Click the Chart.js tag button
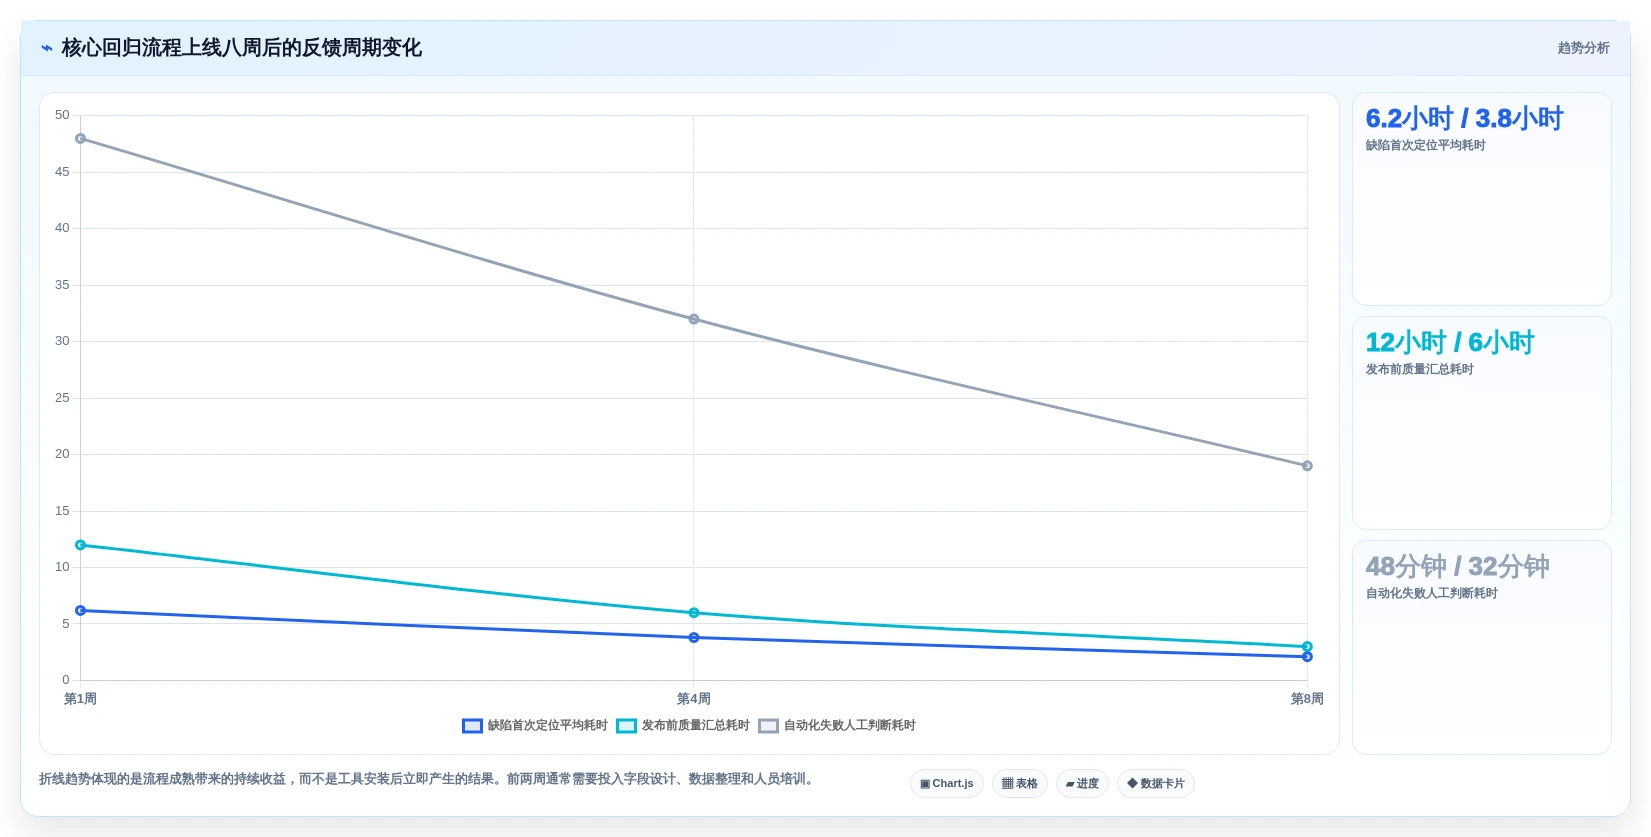Image resolution: width=1651 pixels, height=837 pixels. [947, 784]
